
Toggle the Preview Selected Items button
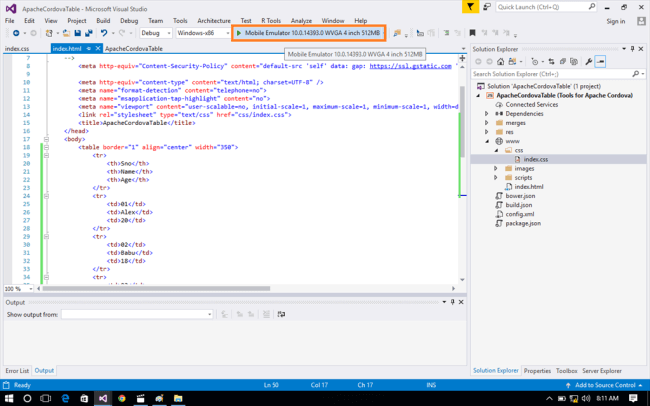pos(601,61)
